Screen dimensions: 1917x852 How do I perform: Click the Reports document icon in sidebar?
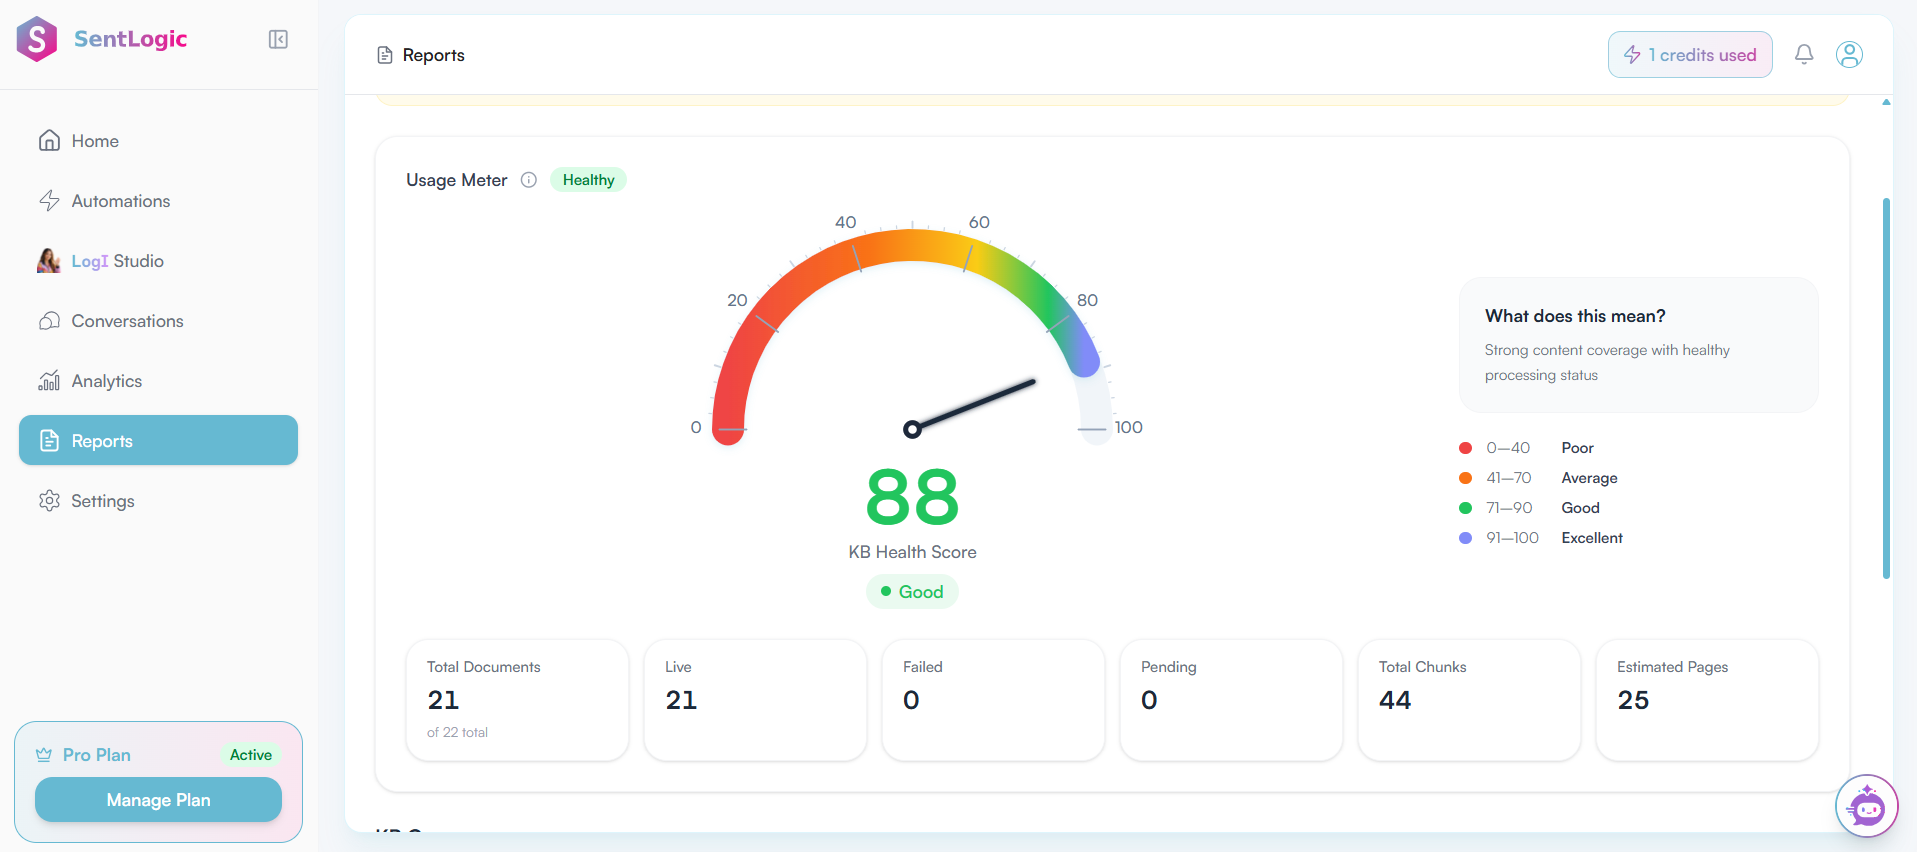click(49, 441)
